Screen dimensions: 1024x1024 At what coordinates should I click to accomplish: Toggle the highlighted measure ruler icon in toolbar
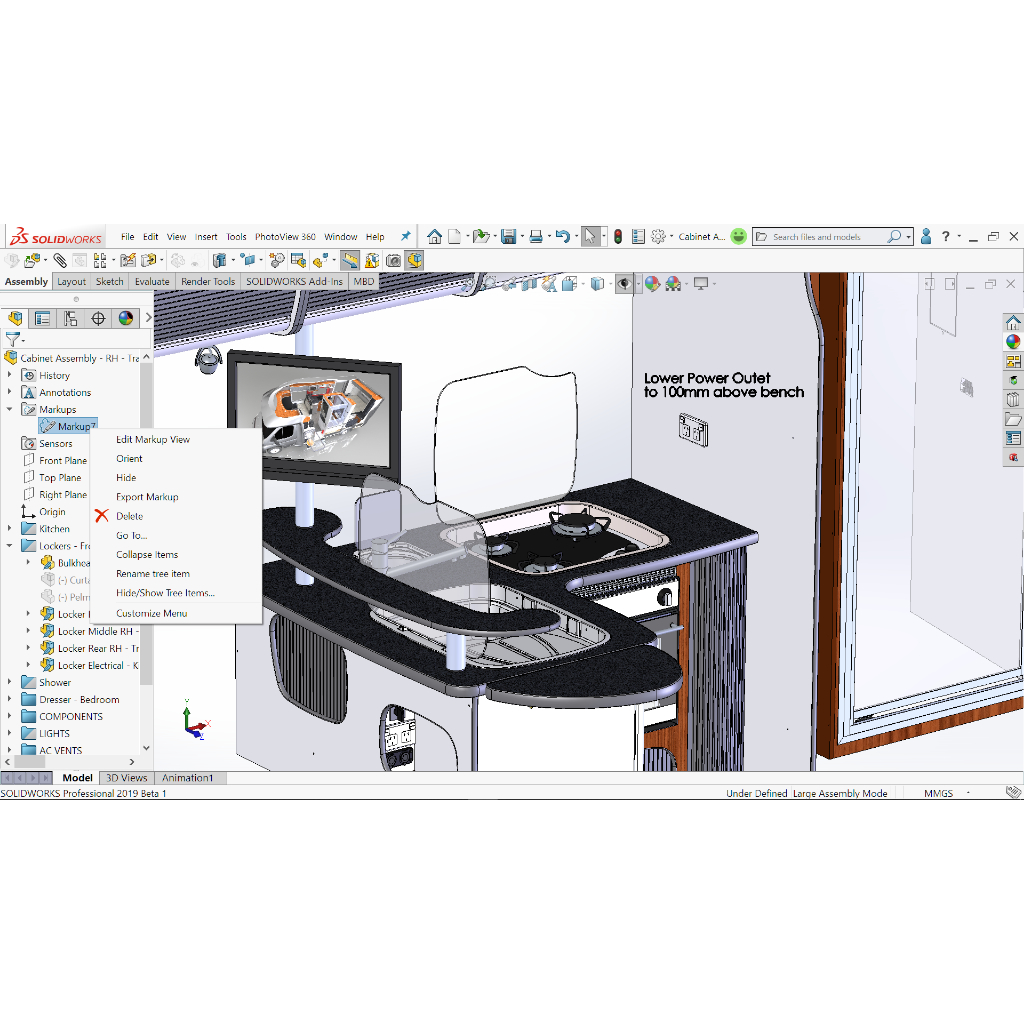click(350, 261)
